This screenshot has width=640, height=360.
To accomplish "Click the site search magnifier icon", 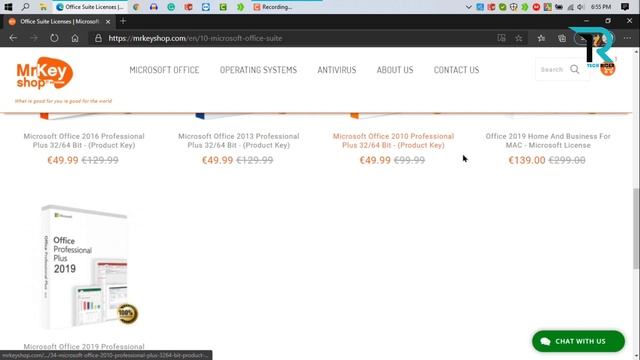I will 575,69.
